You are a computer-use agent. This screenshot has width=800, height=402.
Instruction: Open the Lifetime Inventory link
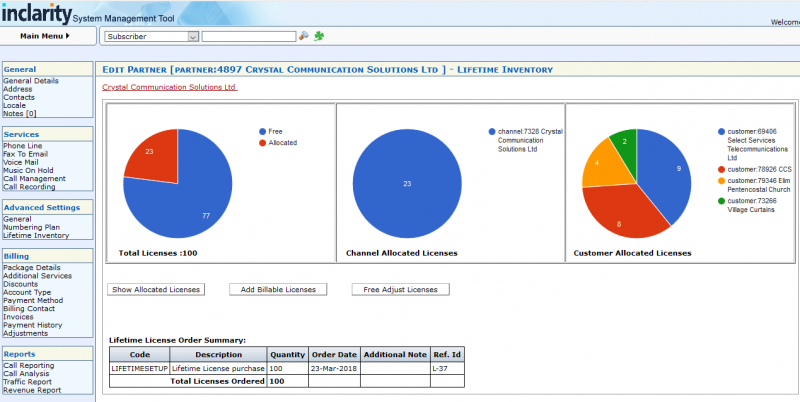pyautogui.click(x=36, y=235)
